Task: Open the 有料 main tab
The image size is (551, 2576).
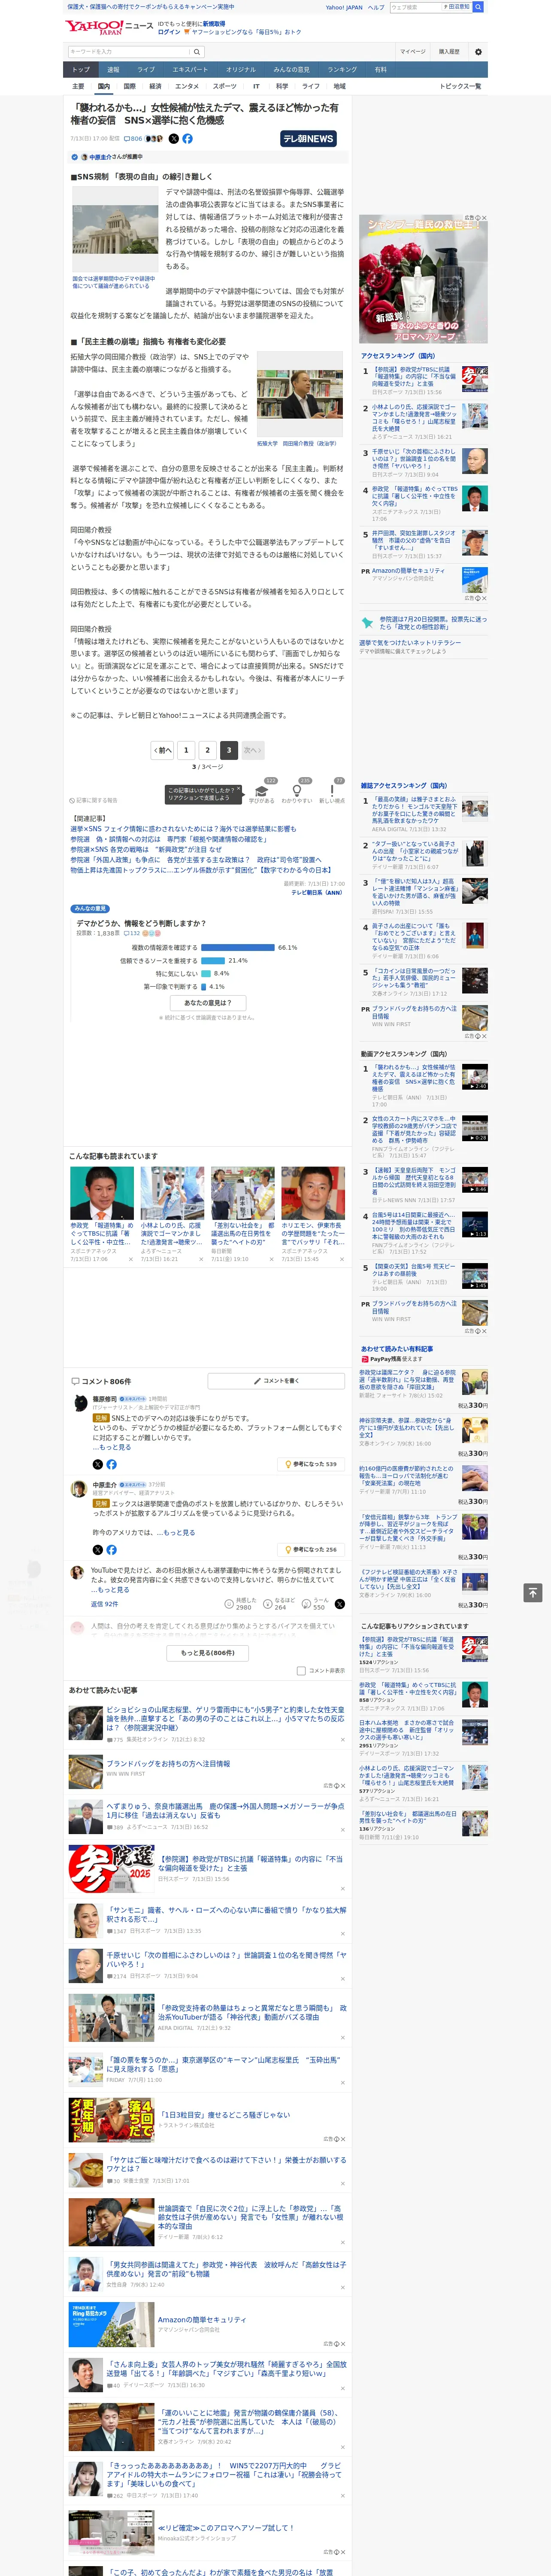Action: pos(380,70)
